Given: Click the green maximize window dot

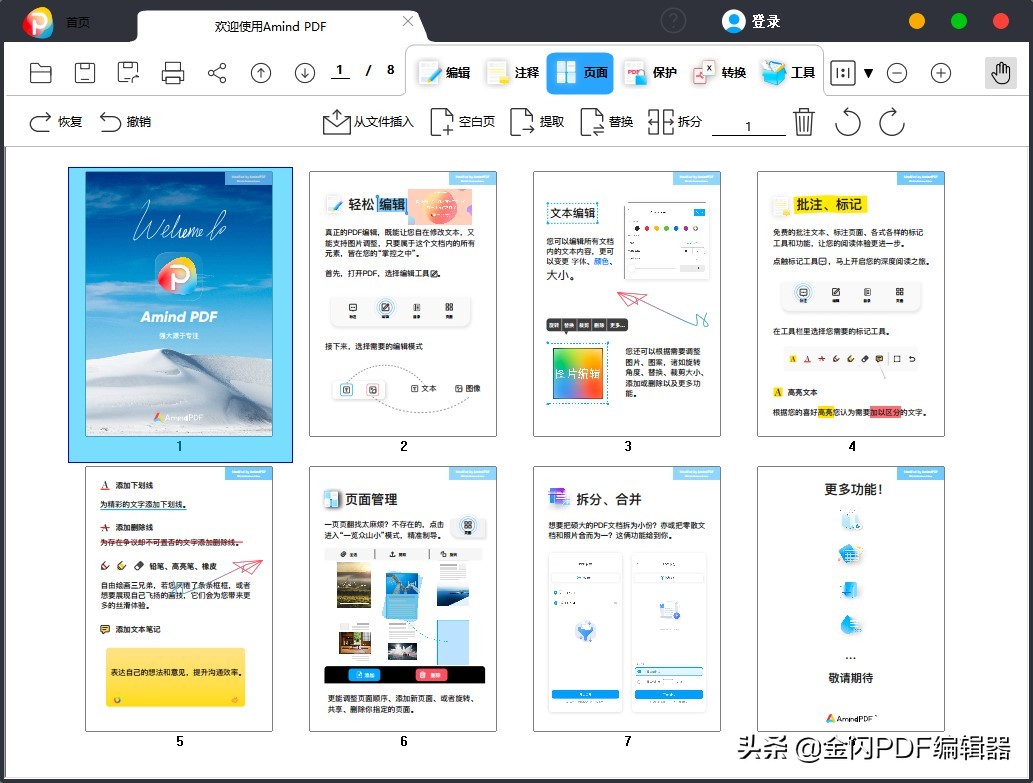Looking at the screenshot, I should (x=959, y=21).
